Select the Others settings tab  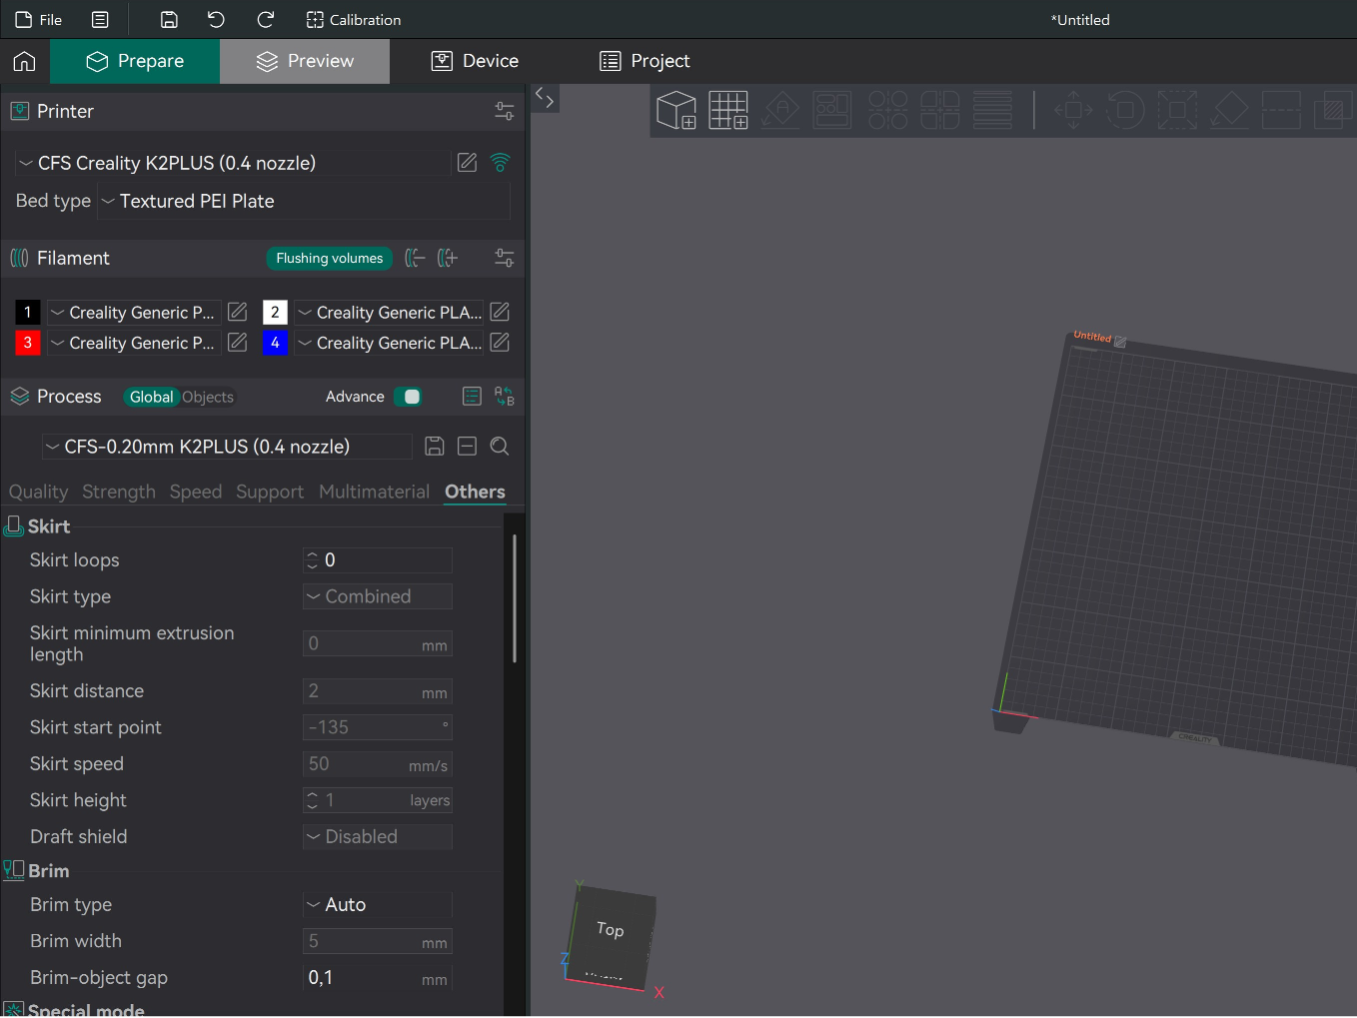click(475, 492)
